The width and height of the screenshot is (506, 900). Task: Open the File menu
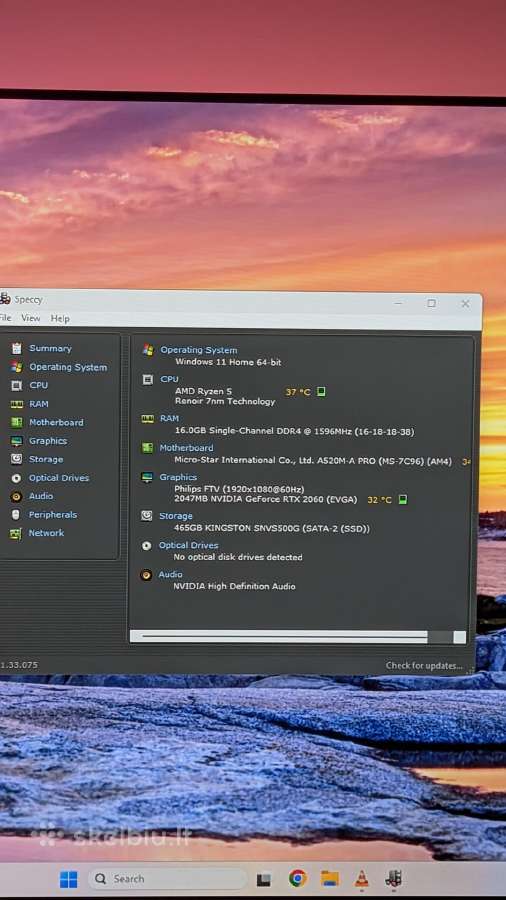pyautogui.click(x=6, y=318)
